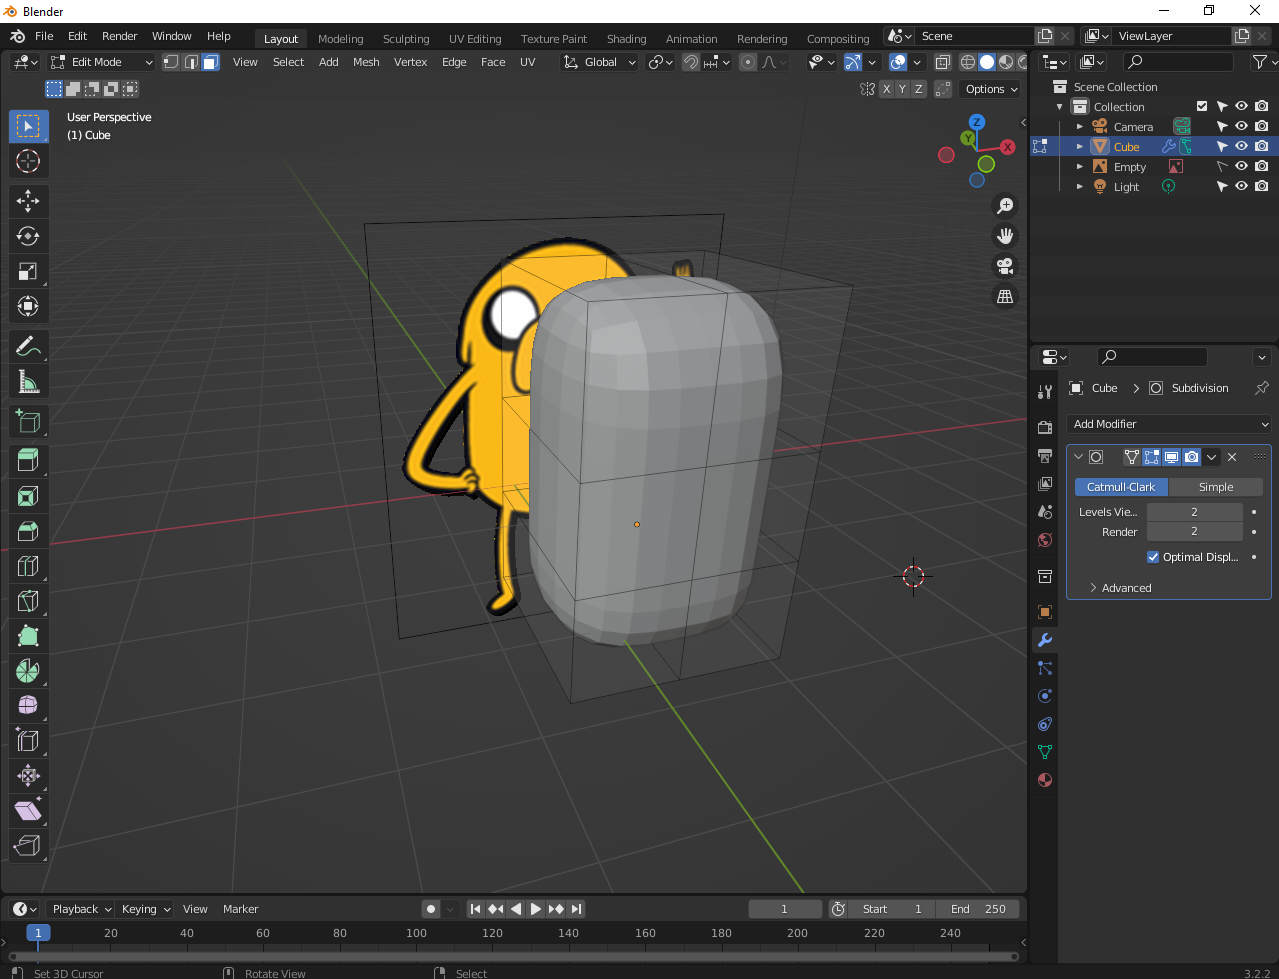1279x979 pixels.
Task: Select the Bevel tool
Action: tap(28, 531)
